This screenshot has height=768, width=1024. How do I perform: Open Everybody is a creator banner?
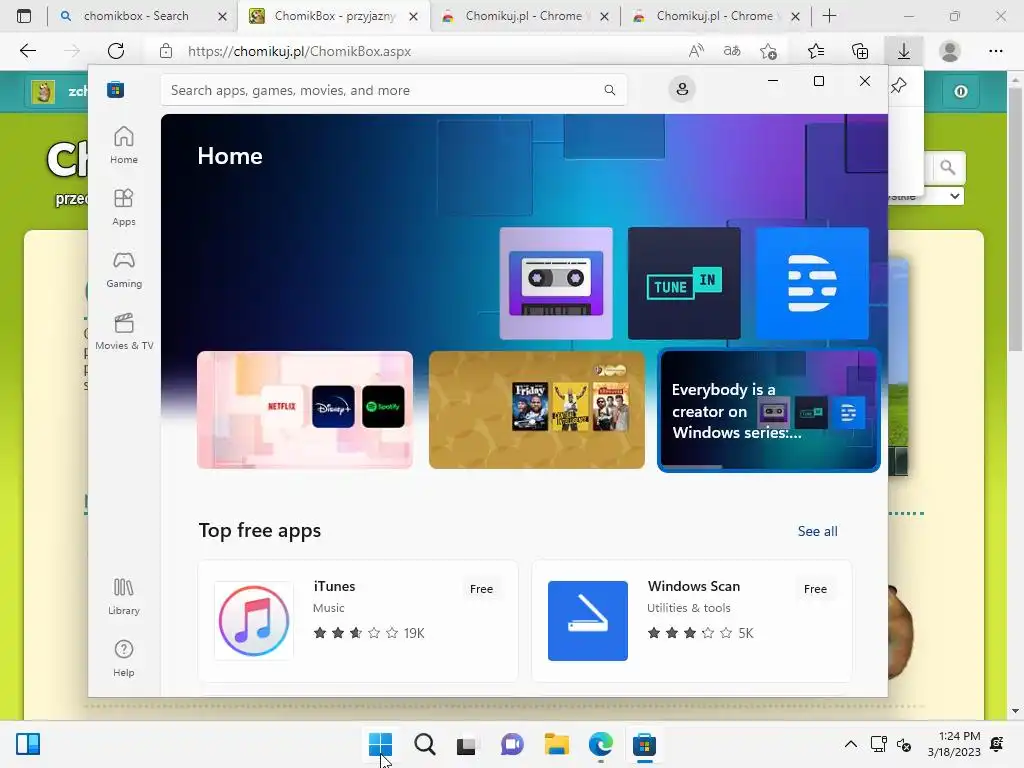pyautogui.click(x=769, y=410)
